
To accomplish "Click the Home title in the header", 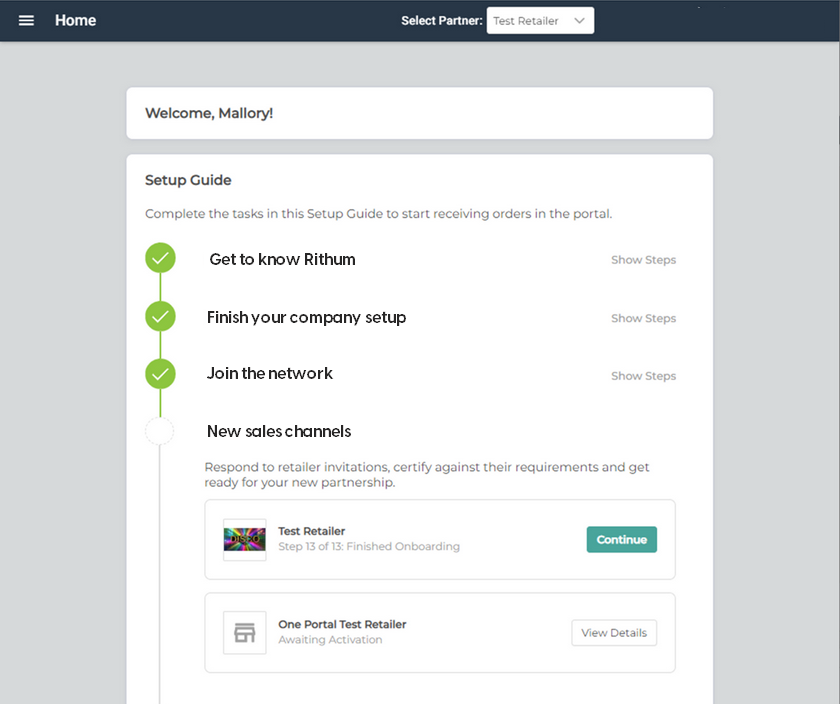I will tap(76, 21).
